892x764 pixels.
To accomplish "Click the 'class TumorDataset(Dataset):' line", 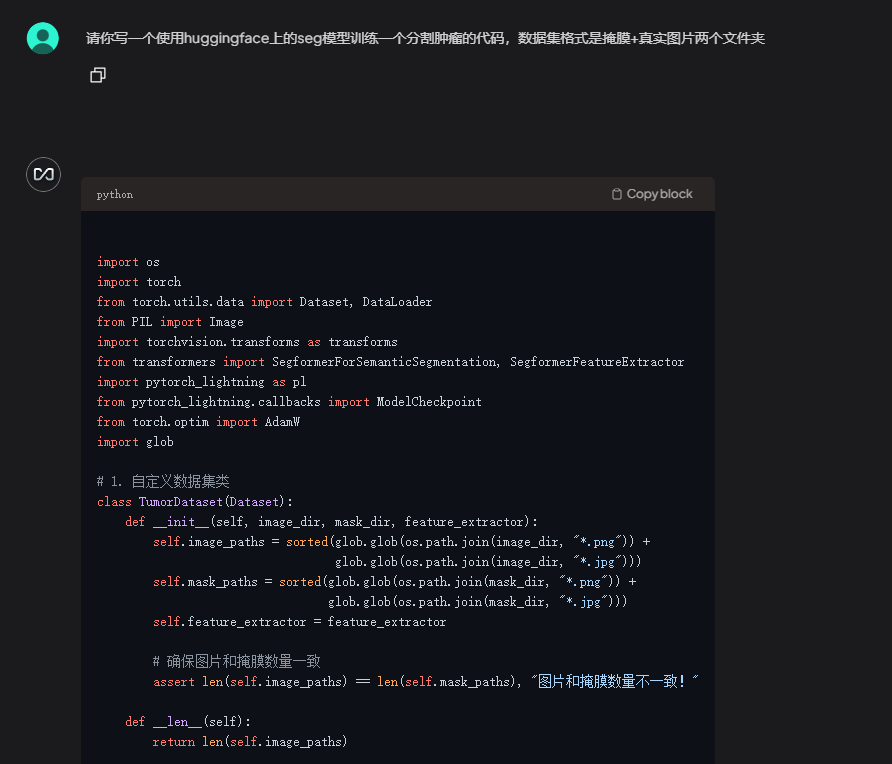I will pos(195,502).
